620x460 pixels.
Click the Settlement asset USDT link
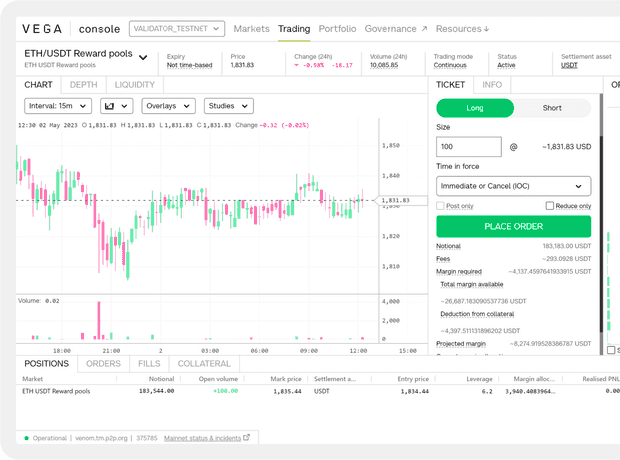(569, 65)
